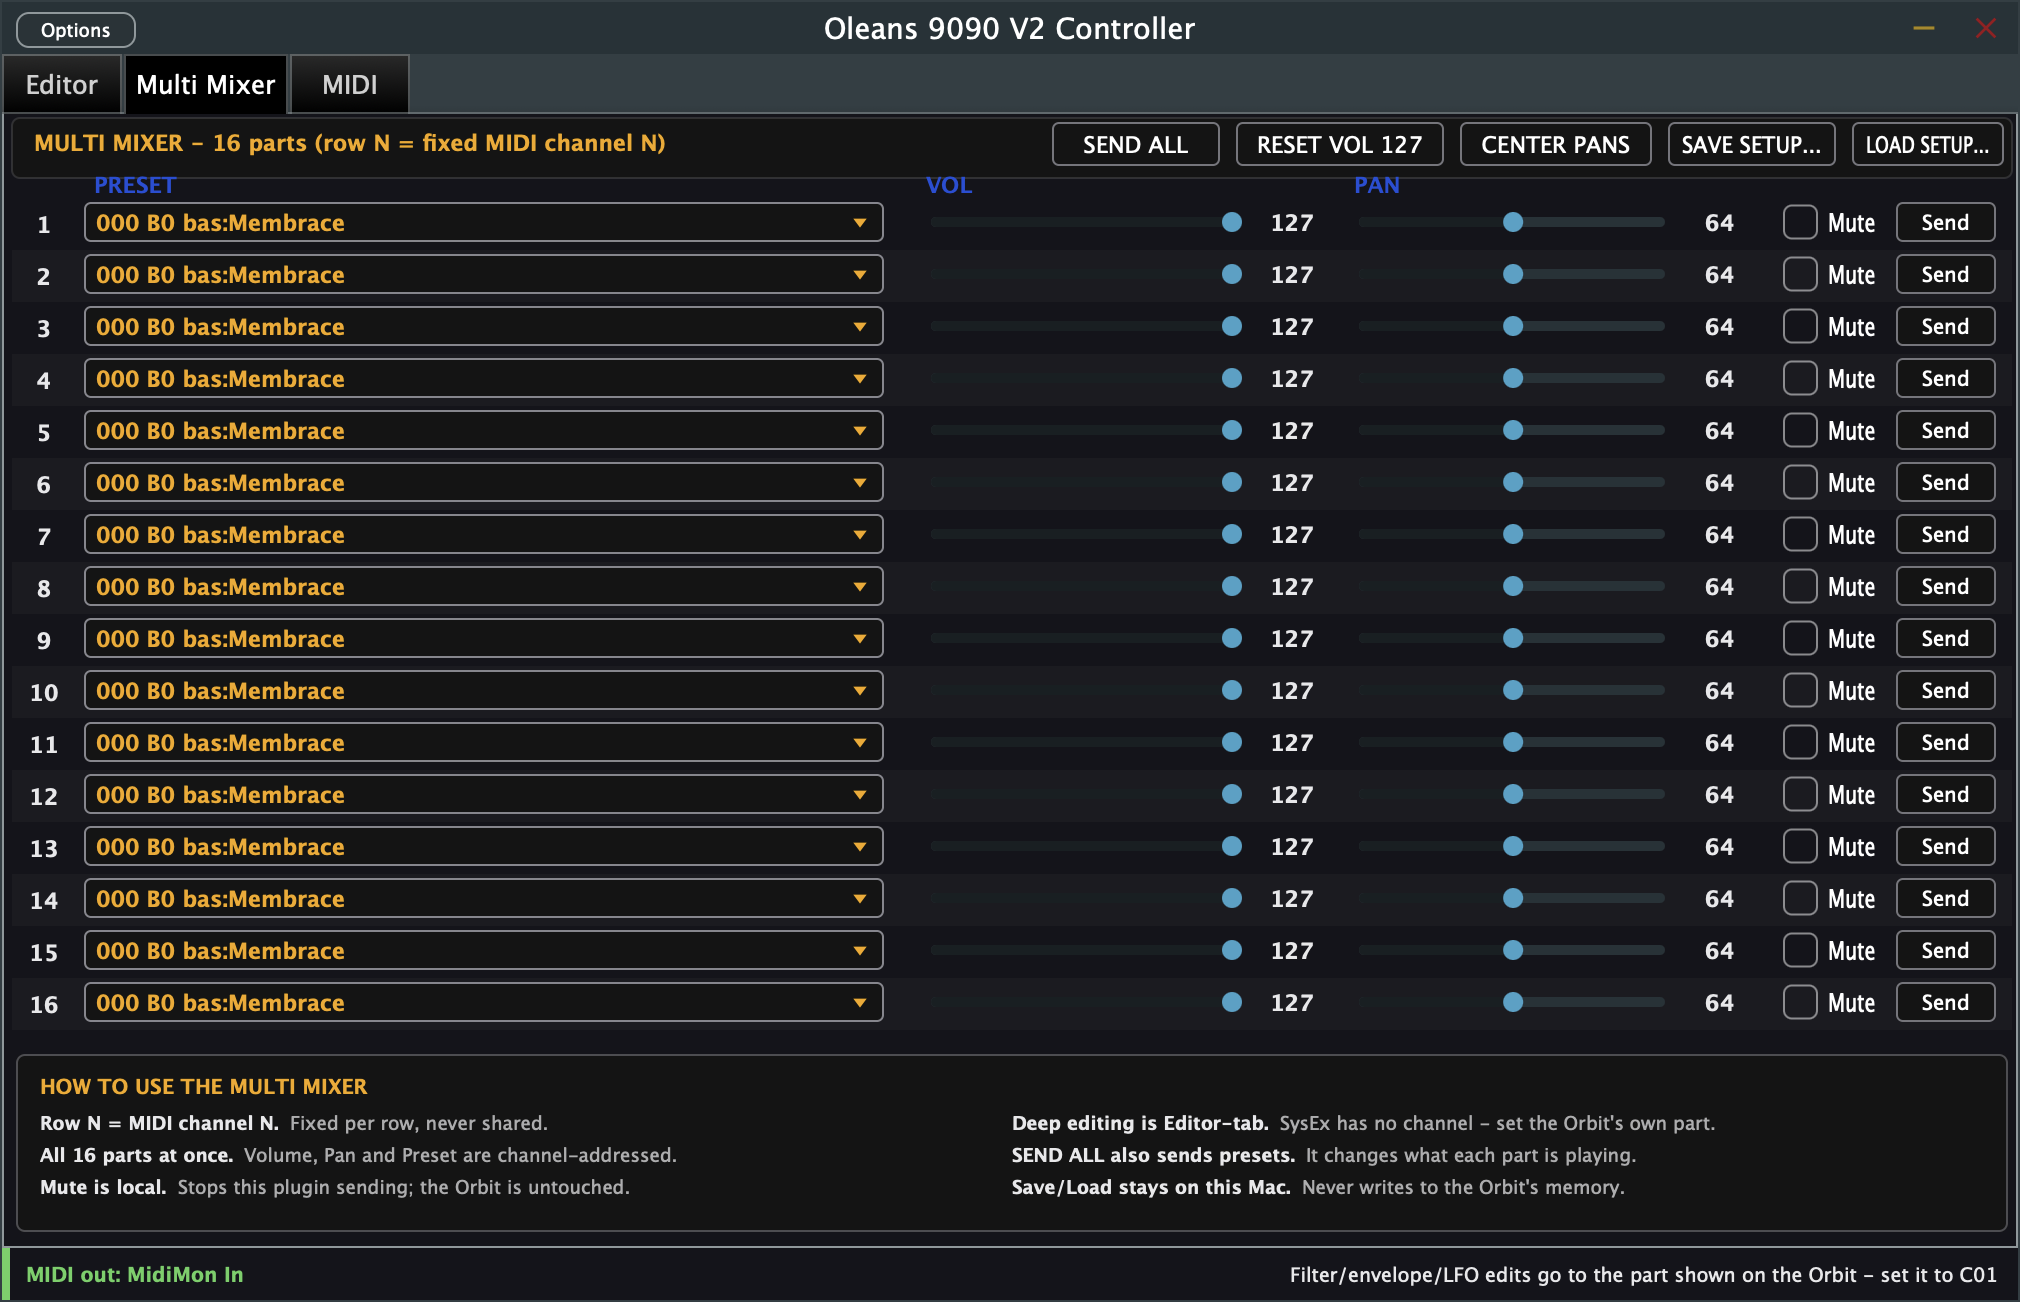Image resolution: width=2020 pixels, height=1302 pixels.
Task: Switch to the Editor tab
Action: point(62,85)
